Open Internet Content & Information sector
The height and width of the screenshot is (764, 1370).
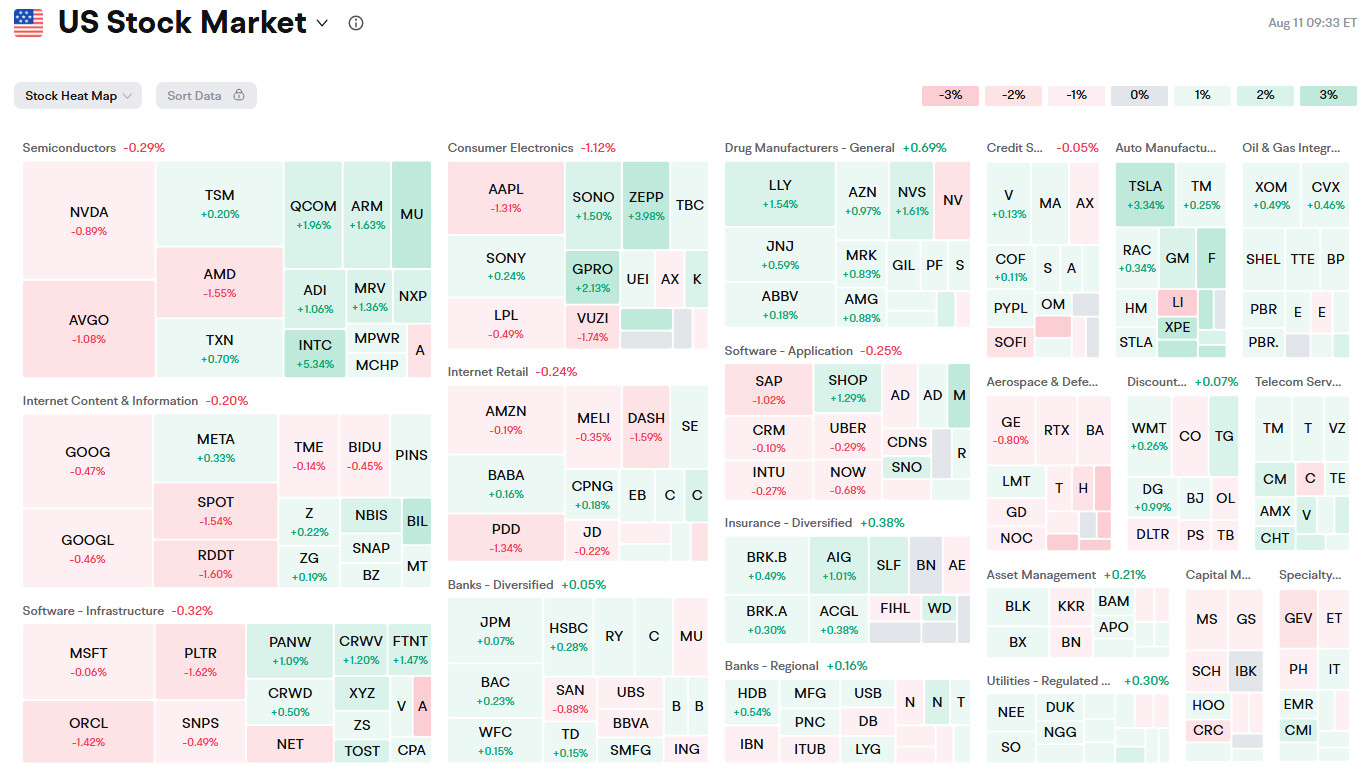(111, 401)
